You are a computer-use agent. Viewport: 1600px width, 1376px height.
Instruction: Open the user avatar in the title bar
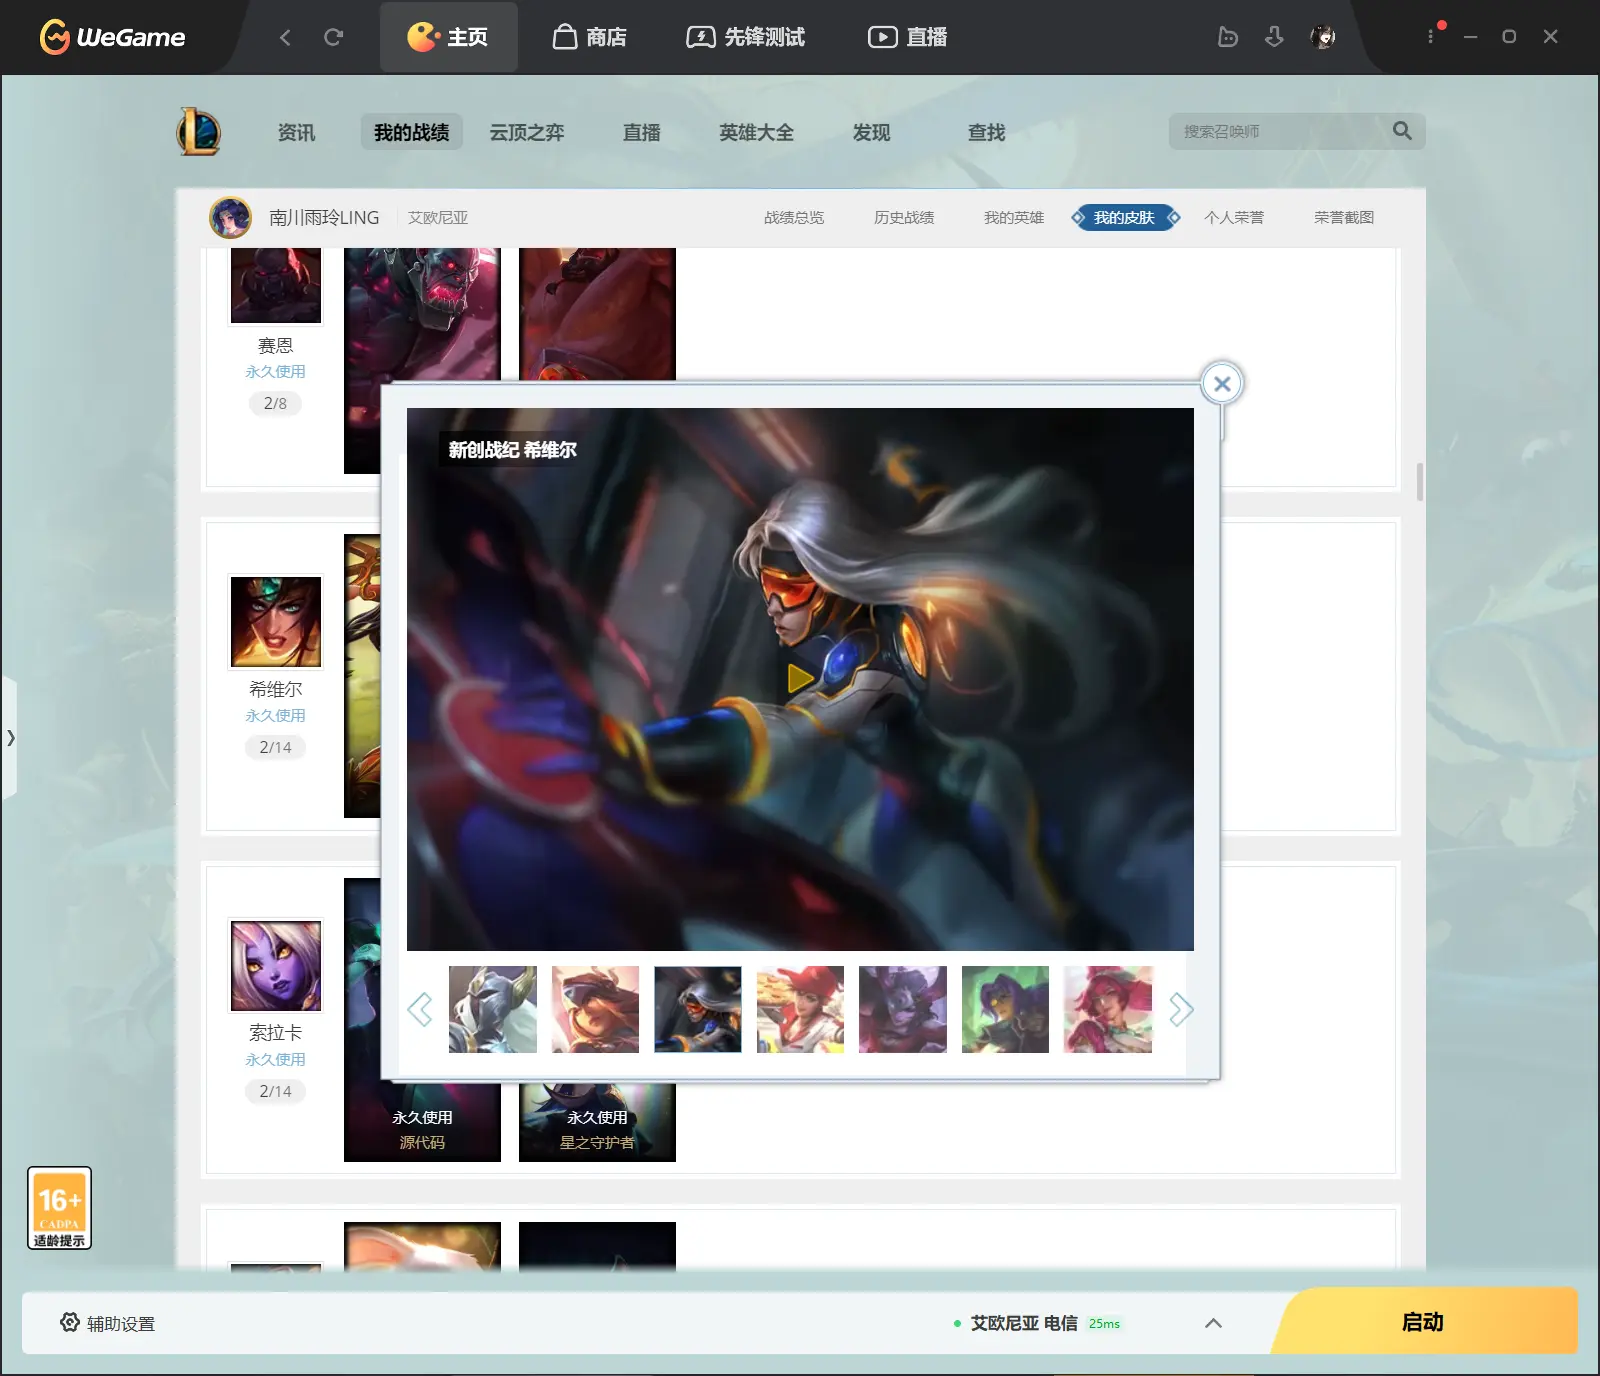(1323, 37)
